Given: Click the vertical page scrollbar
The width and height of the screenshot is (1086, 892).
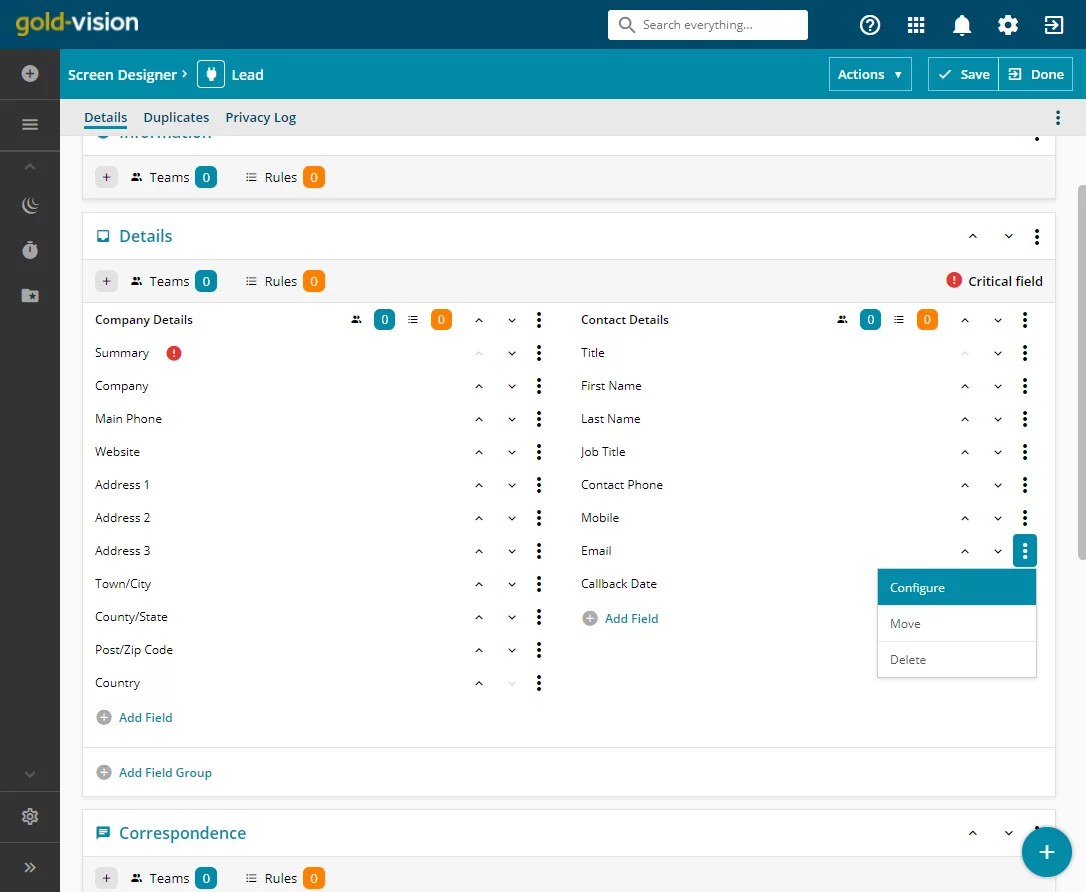Looking at the screenshot, I should coord(1082,371).
